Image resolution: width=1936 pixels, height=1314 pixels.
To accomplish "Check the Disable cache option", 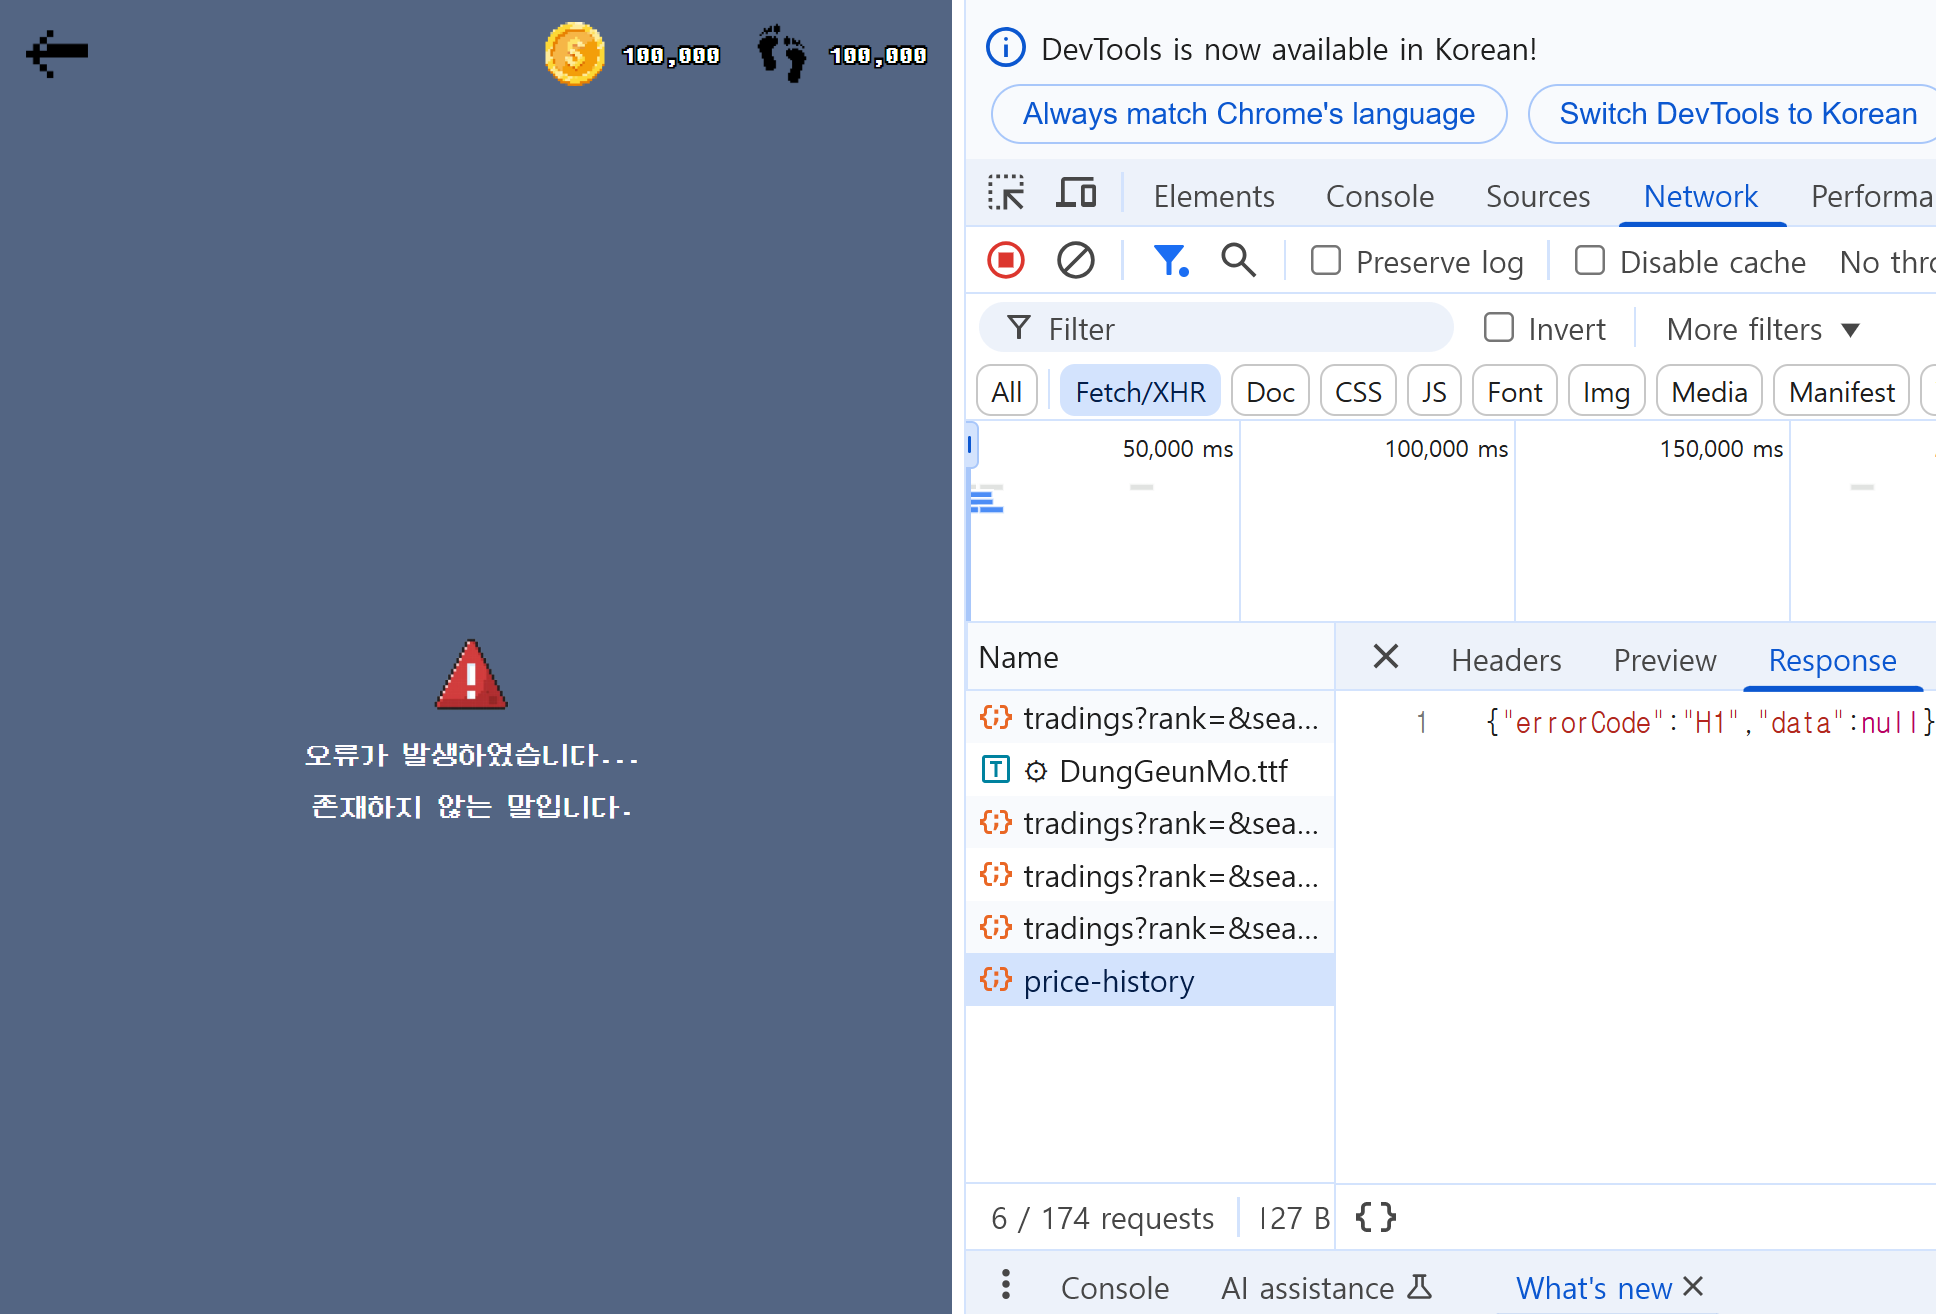I will (x=1590, y=261).
